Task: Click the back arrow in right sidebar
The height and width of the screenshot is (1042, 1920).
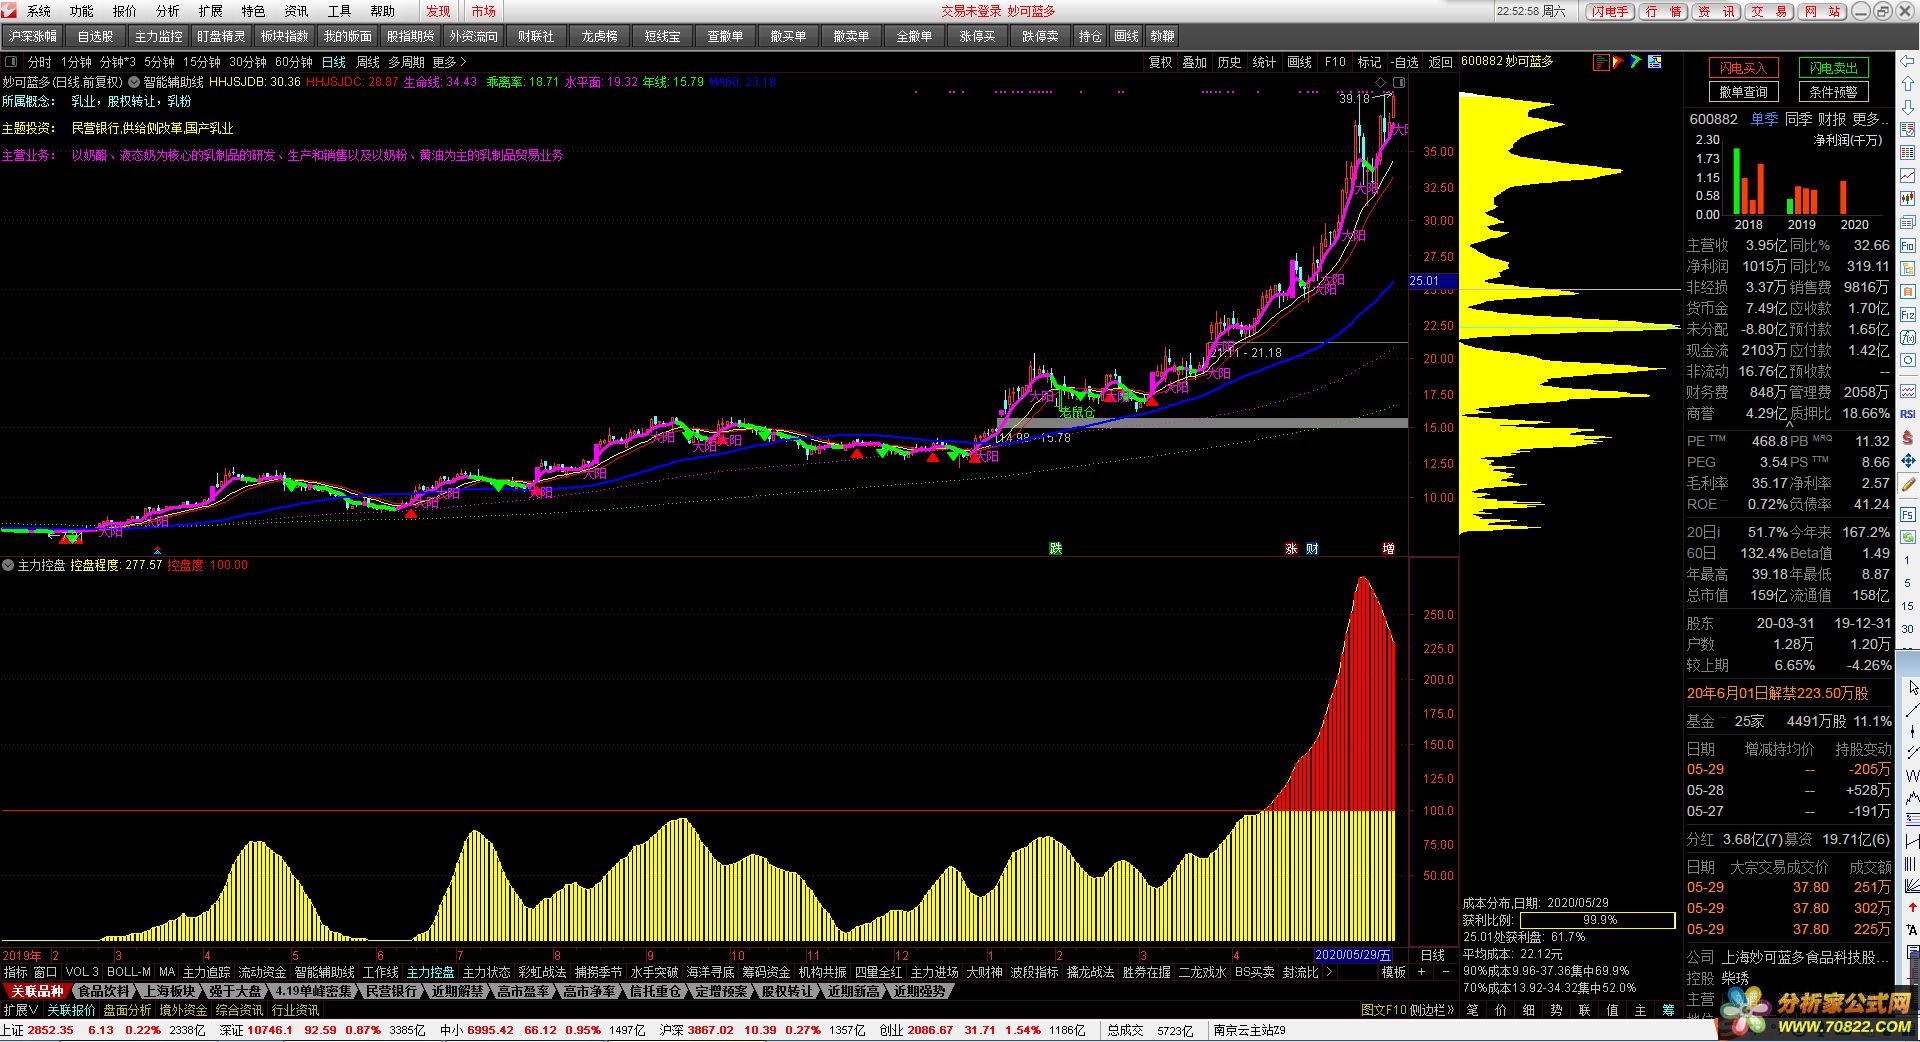Action: click(x=1908, y=62)
